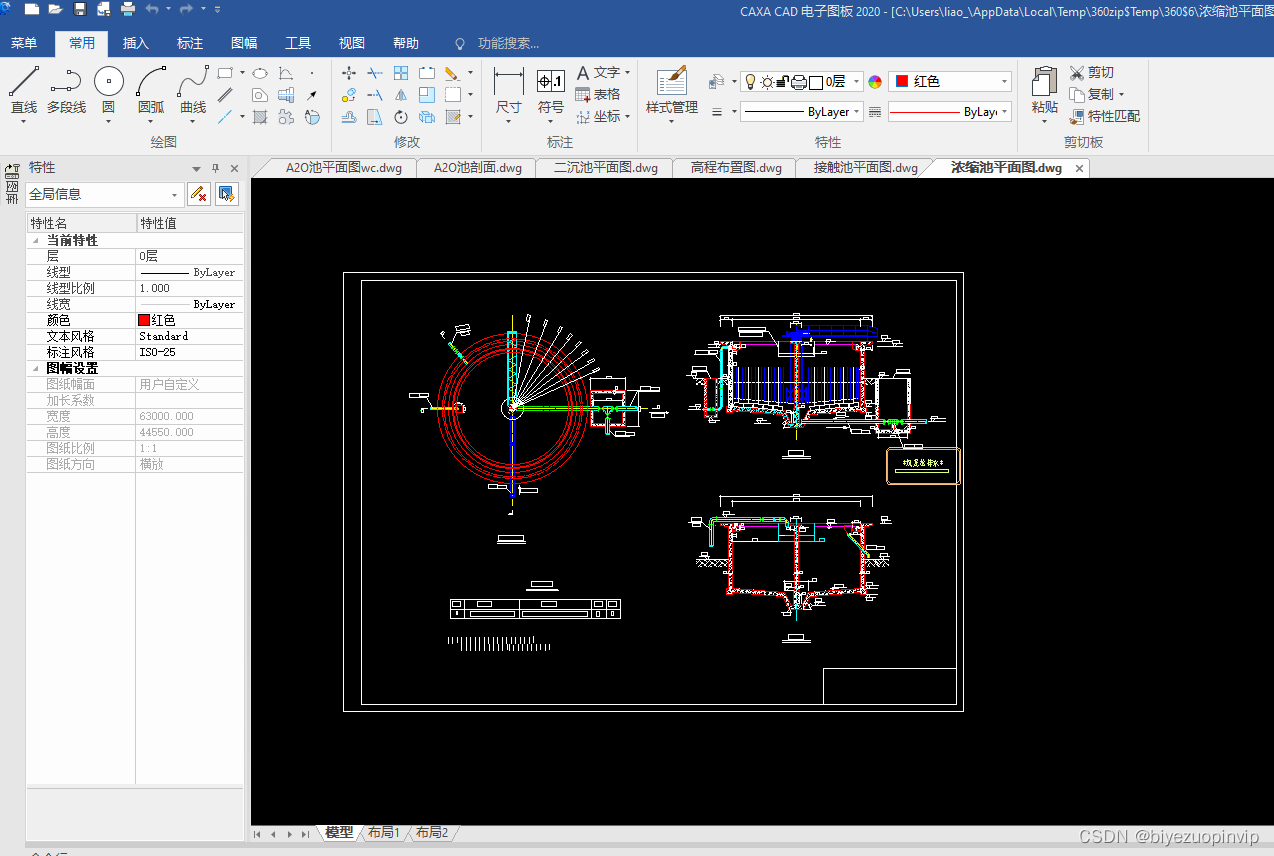The image size is (1274, 856).
Task: Open the 红色 color dropdown
Action: [1005, 82]
